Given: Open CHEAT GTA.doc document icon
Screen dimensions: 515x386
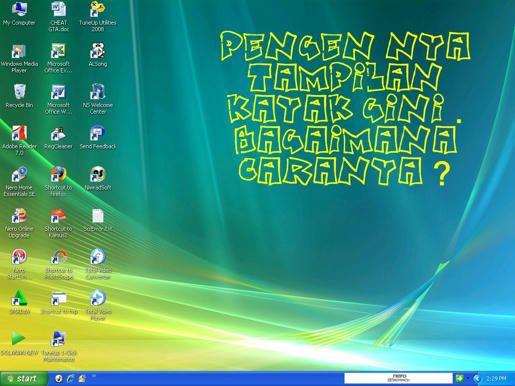Looking at the screenshot, I should coord(59,16).
